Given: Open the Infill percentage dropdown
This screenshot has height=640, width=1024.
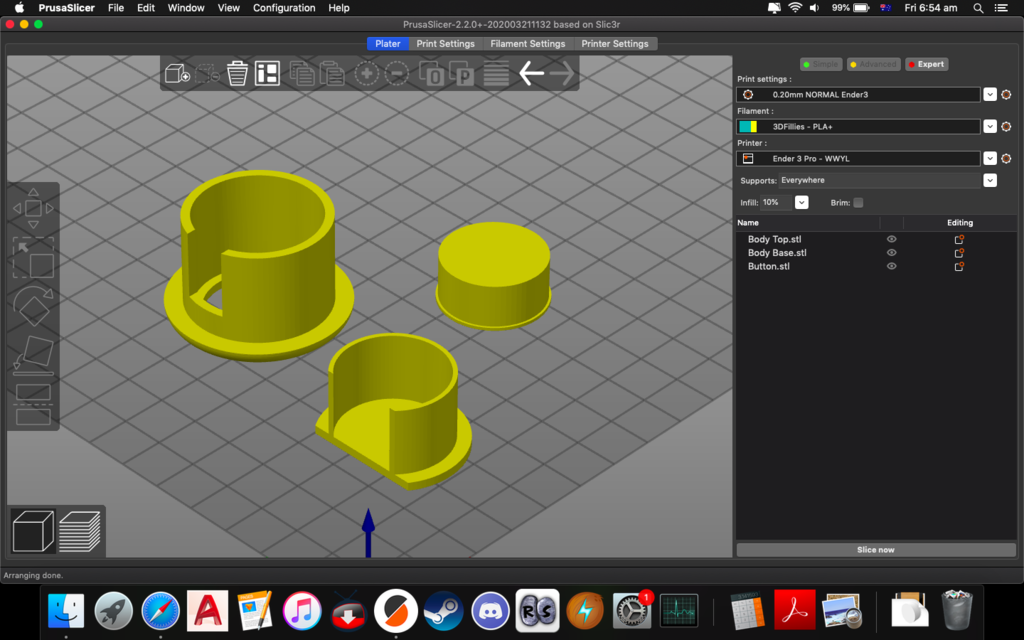Looking at the screenshot, I should click(801, 202).
